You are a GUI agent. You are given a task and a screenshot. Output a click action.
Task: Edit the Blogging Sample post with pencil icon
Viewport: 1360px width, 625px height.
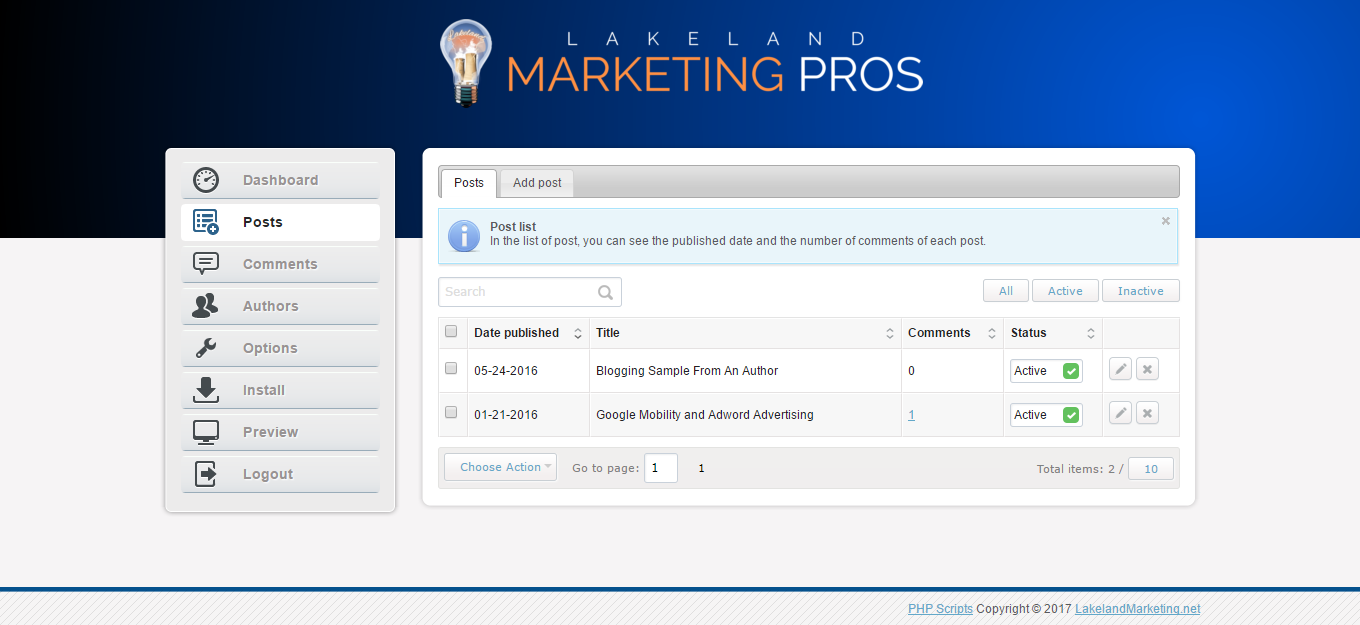[x=1120, y=370]
